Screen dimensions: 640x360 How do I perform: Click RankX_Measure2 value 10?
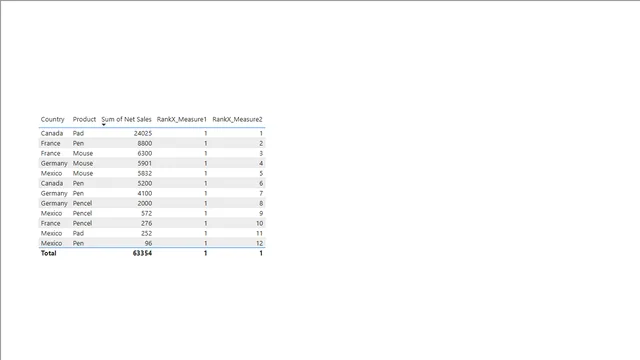coord(260,223)
